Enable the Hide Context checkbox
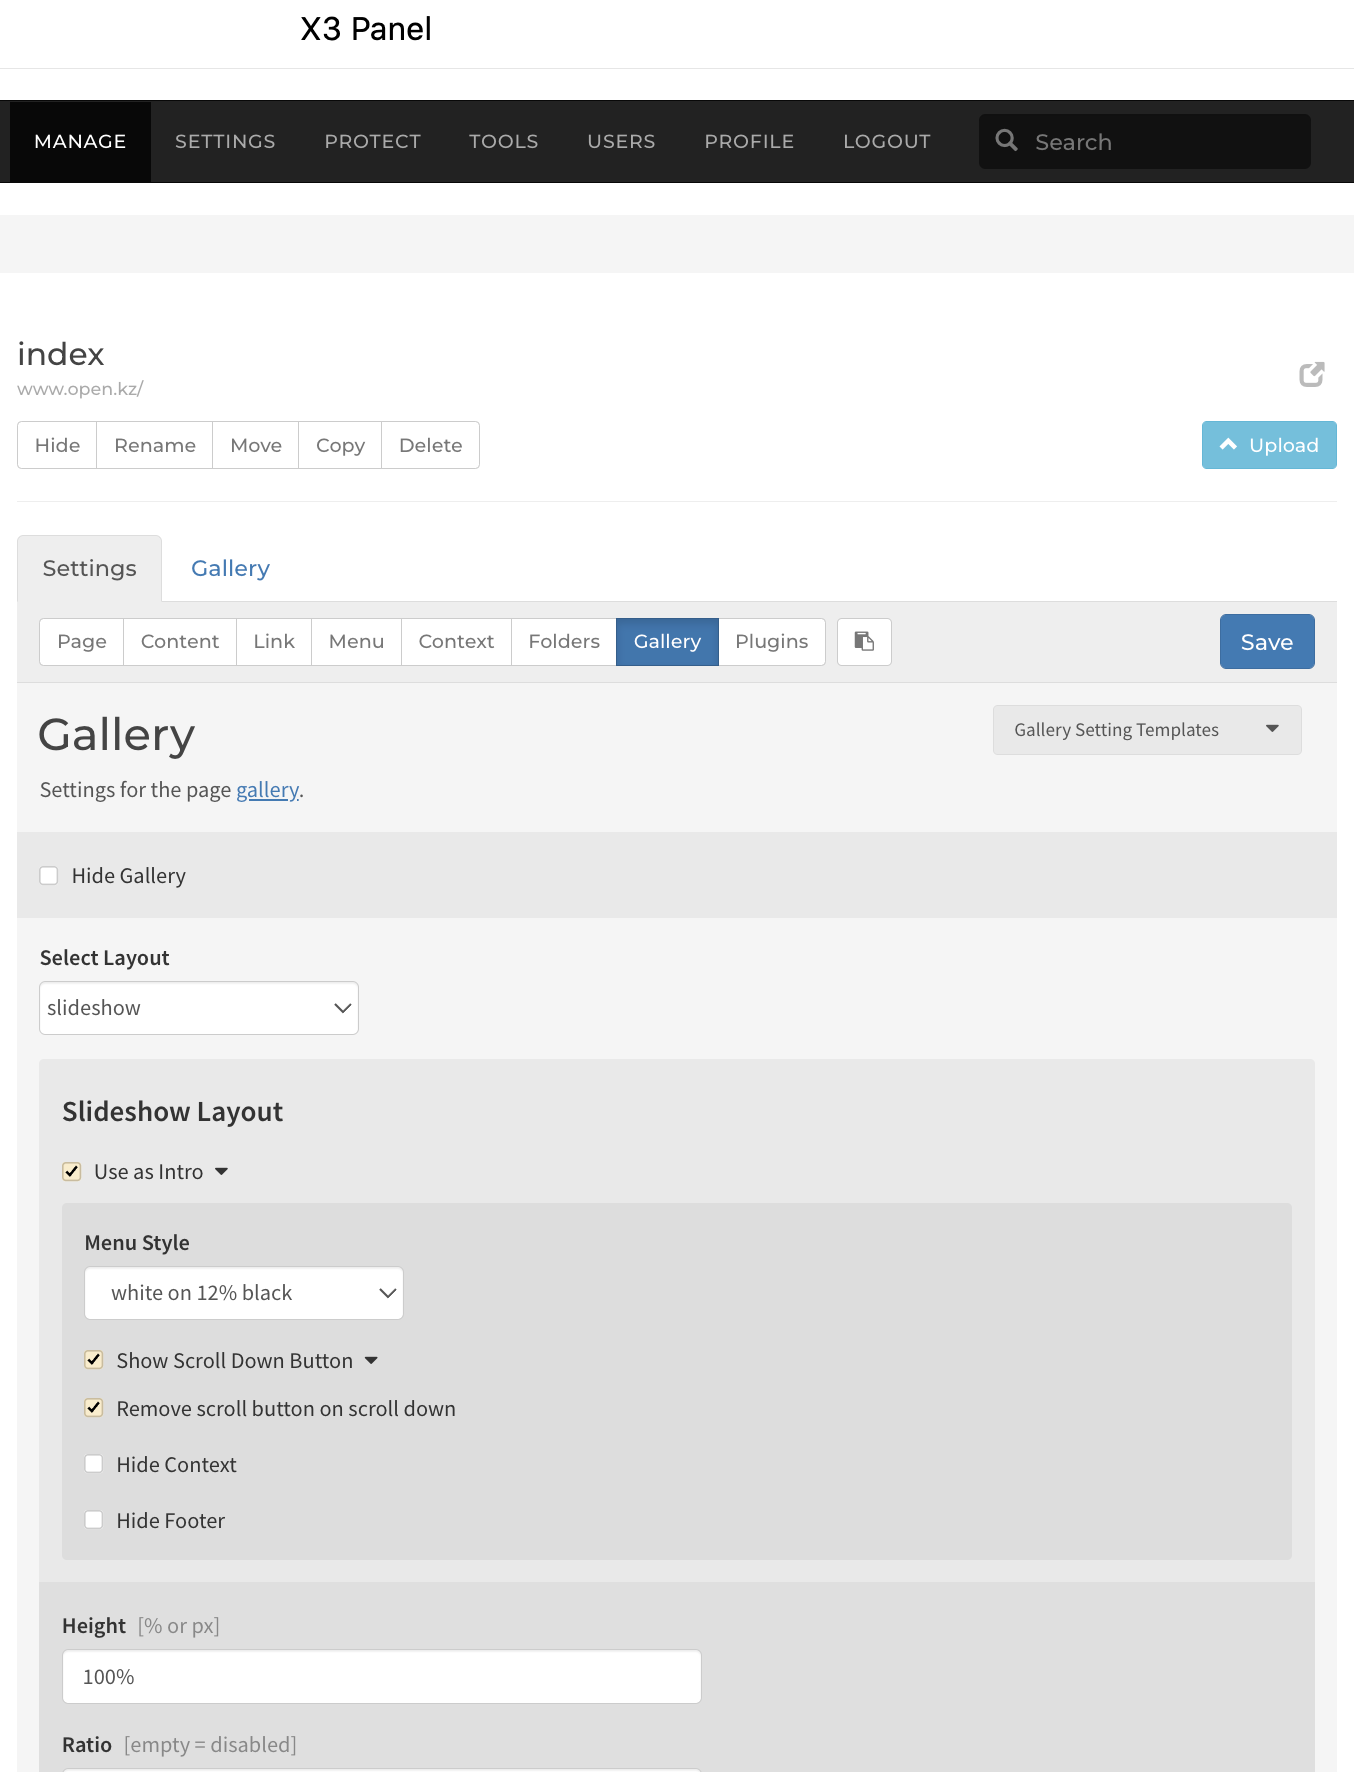 94,1464
